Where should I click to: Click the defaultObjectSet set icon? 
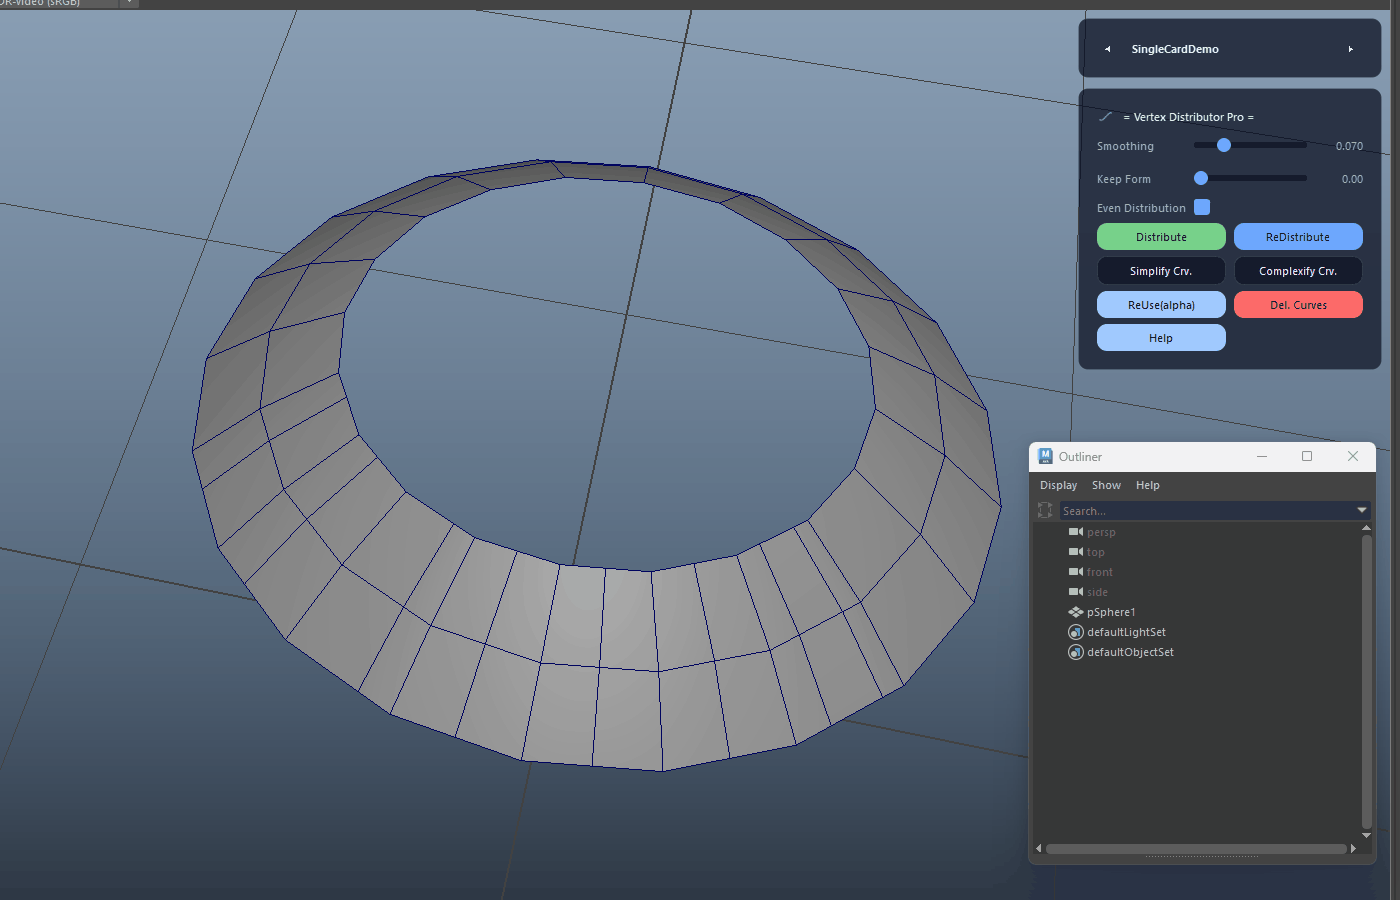click(x=1076, y=652)
